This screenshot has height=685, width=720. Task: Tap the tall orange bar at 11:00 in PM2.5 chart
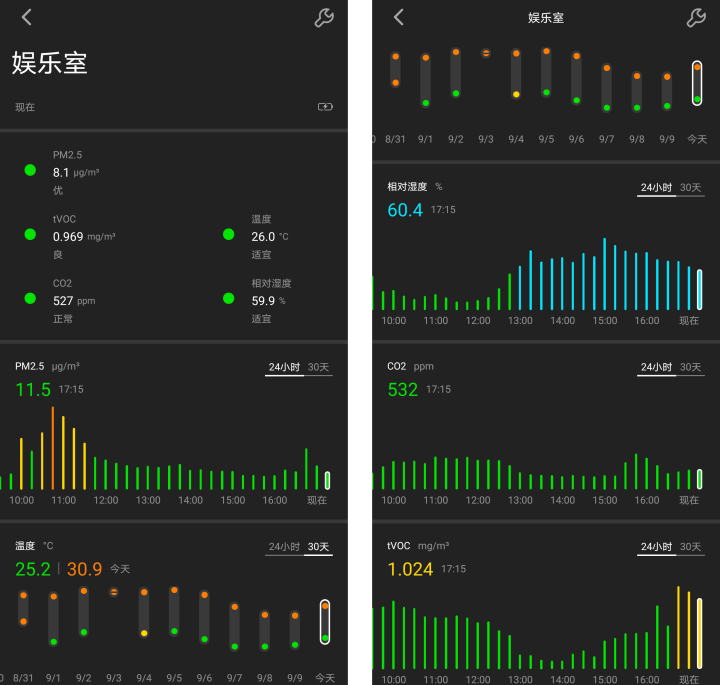(x=53, y=448)
